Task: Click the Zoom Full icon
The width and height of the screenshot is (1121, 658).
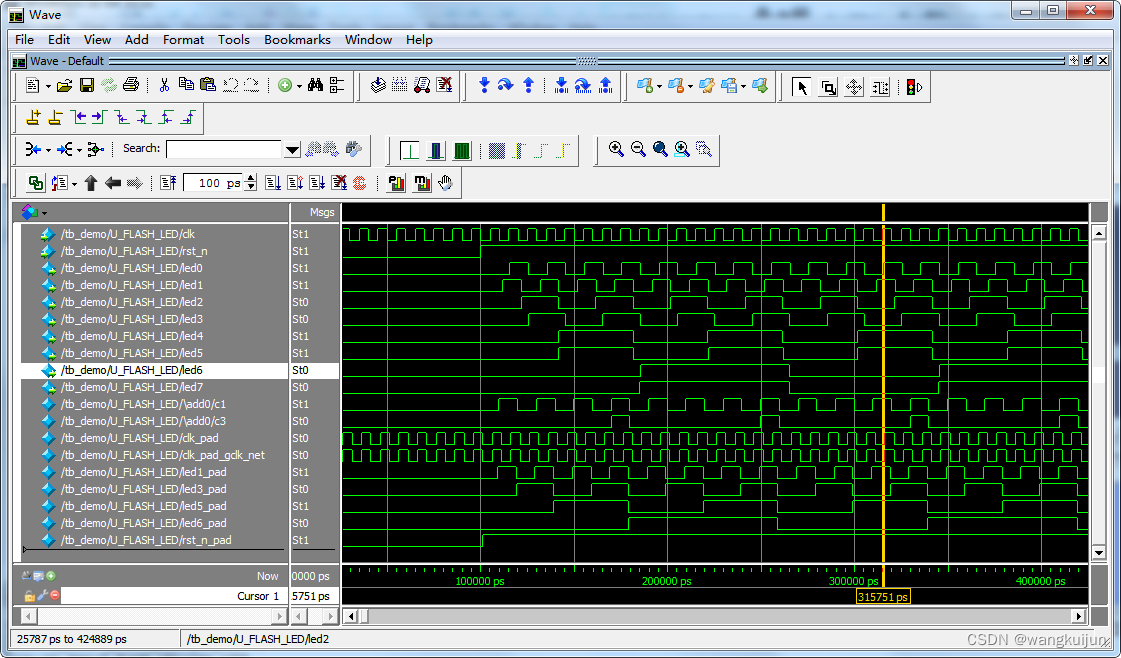Action: tap(659, 149)
